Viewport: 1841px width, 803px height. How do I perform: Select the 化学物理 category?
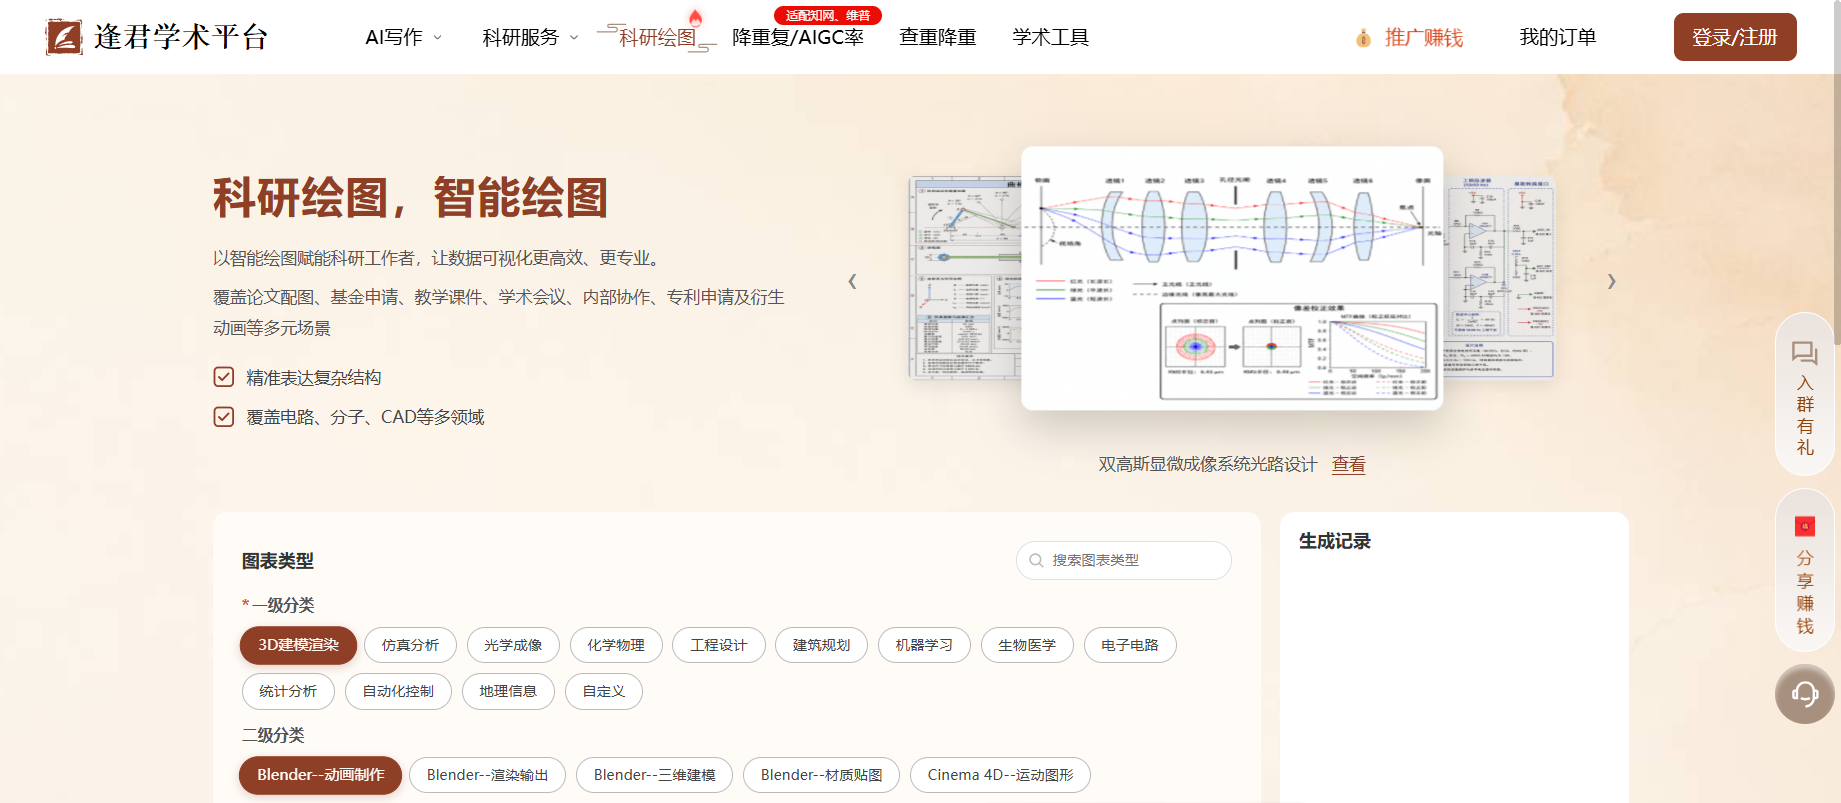click(x=616, y=645)
